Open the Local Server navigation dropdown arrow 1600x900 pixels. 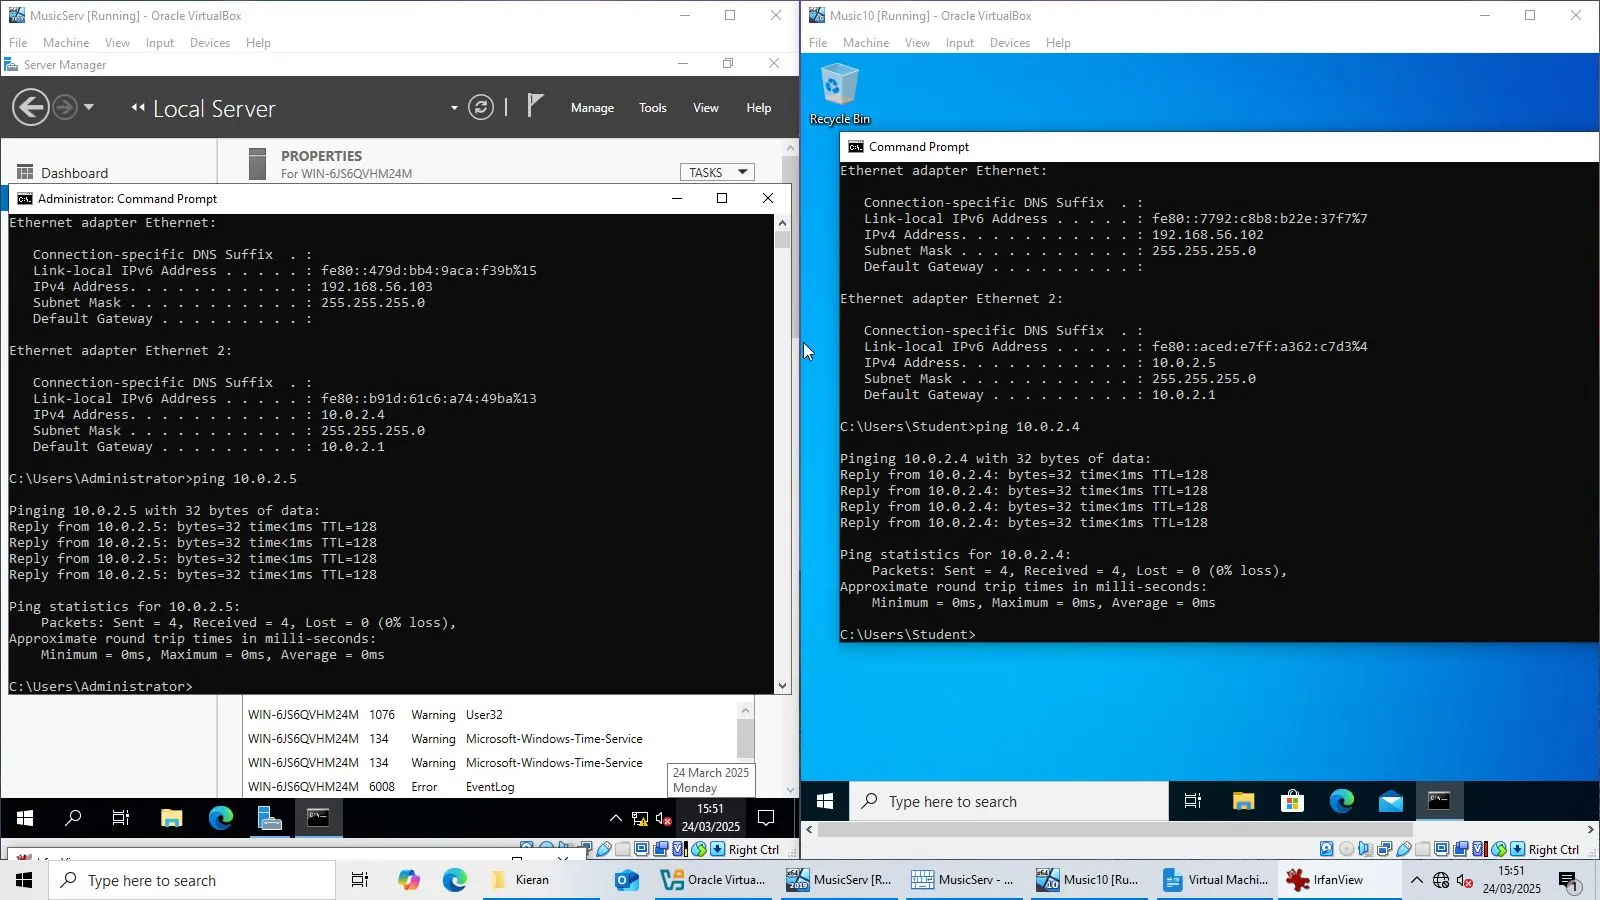(453, 108)
